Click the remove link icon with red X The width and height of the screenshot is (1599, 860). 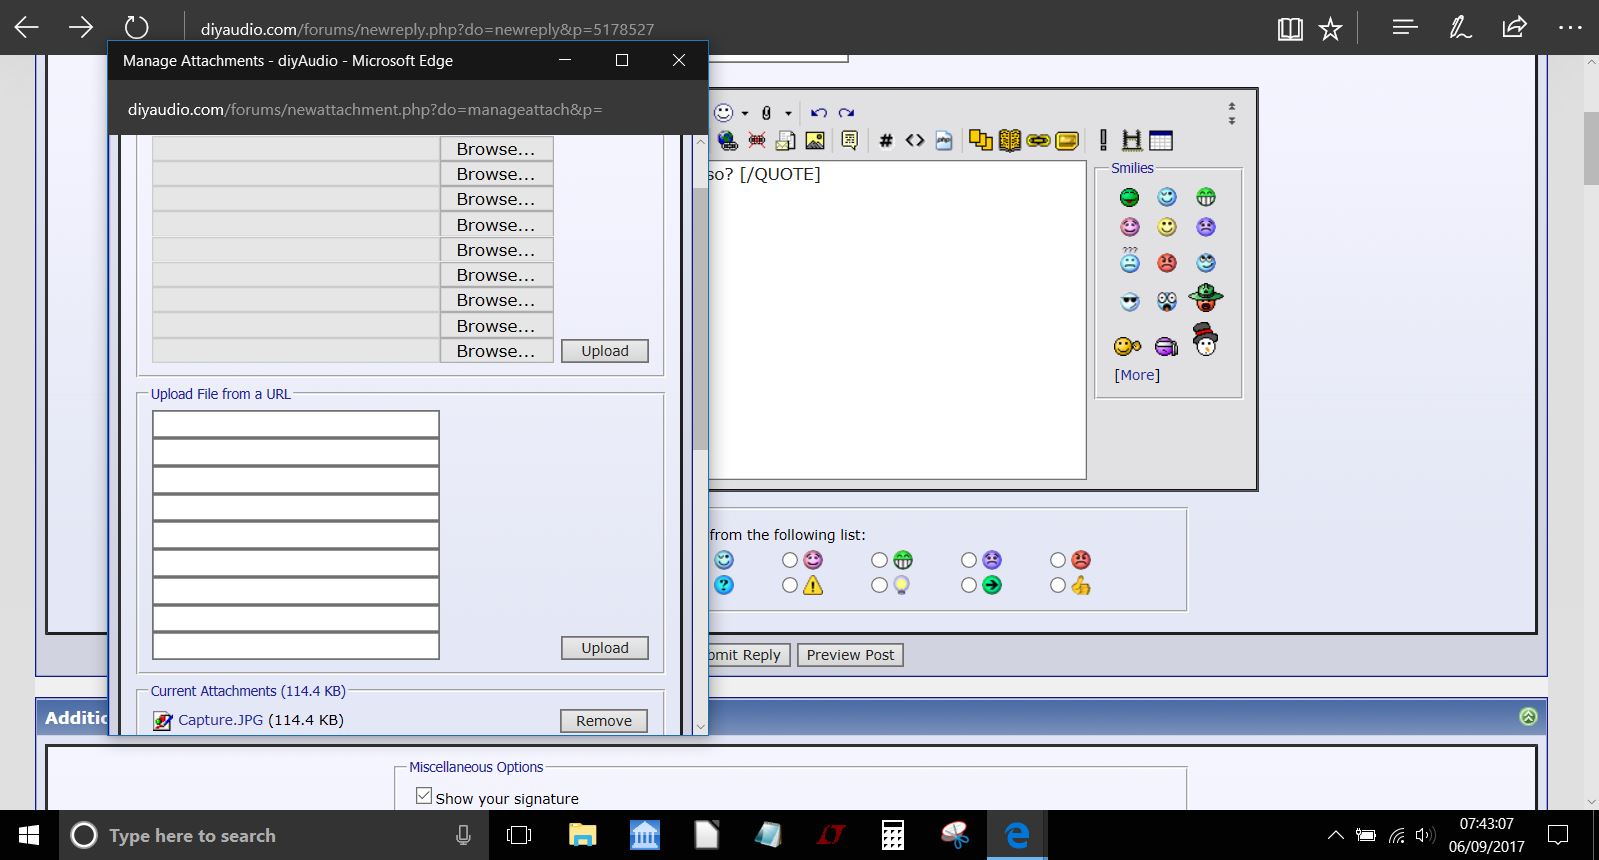tap(757, 140)
